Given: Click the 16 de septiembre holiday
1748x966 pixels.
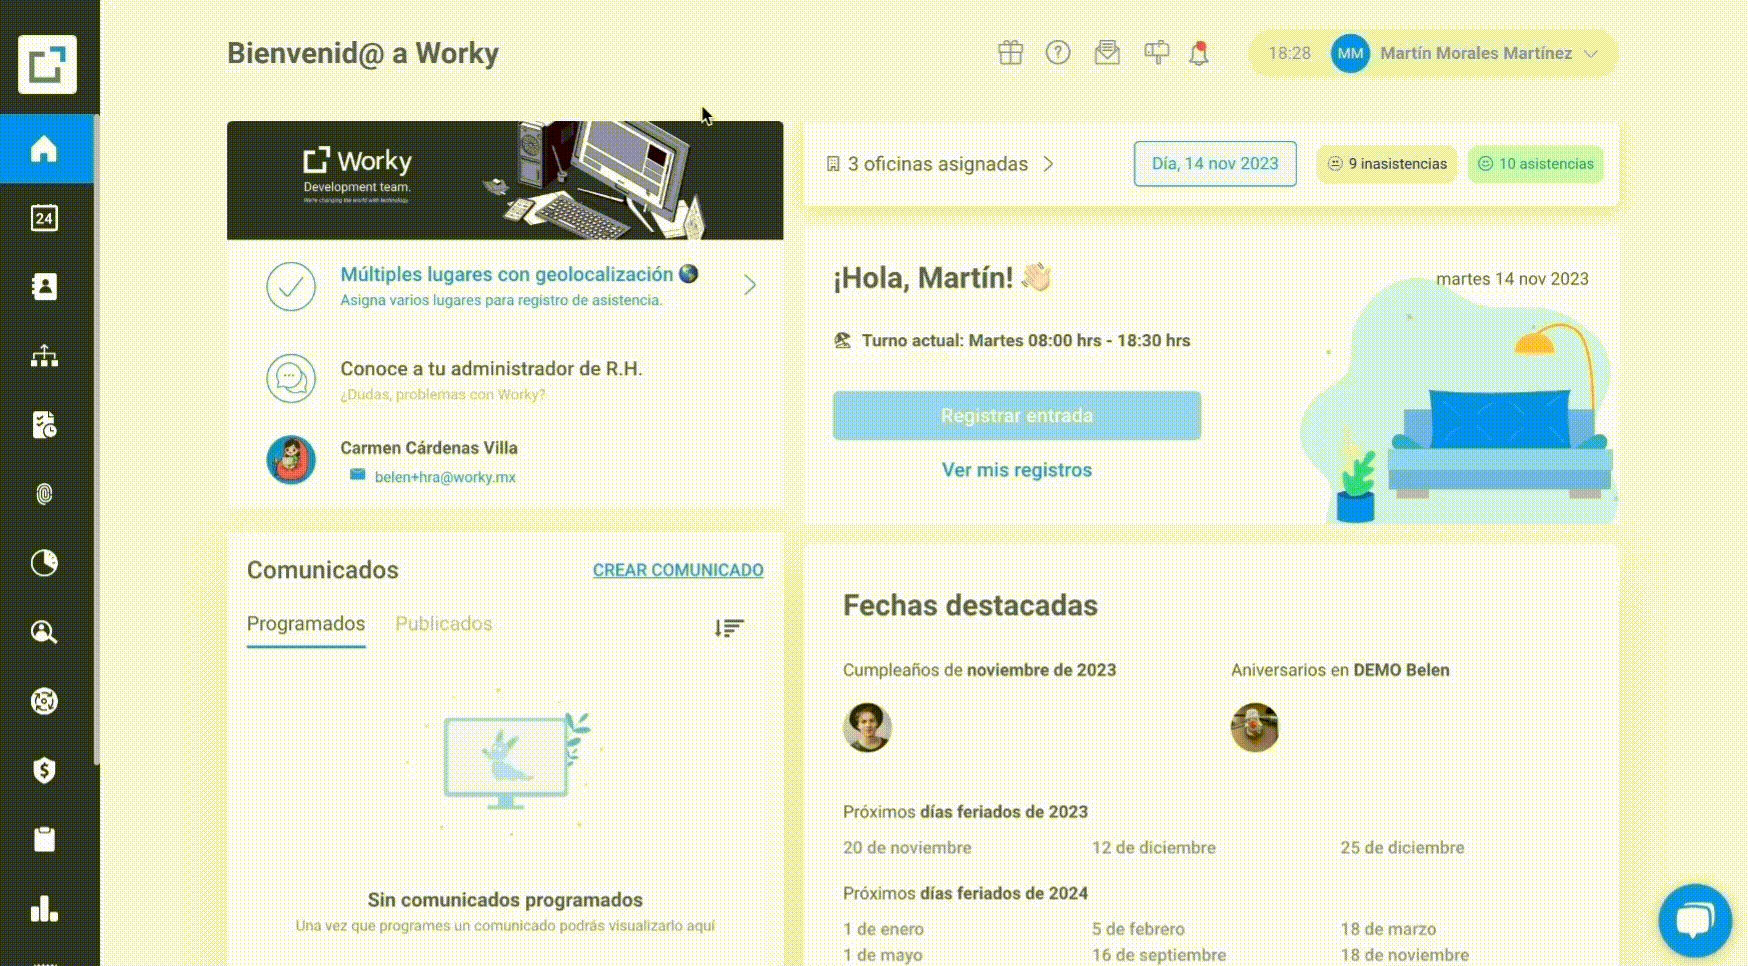Looking at the screenshot, I should pos(1159,955).
